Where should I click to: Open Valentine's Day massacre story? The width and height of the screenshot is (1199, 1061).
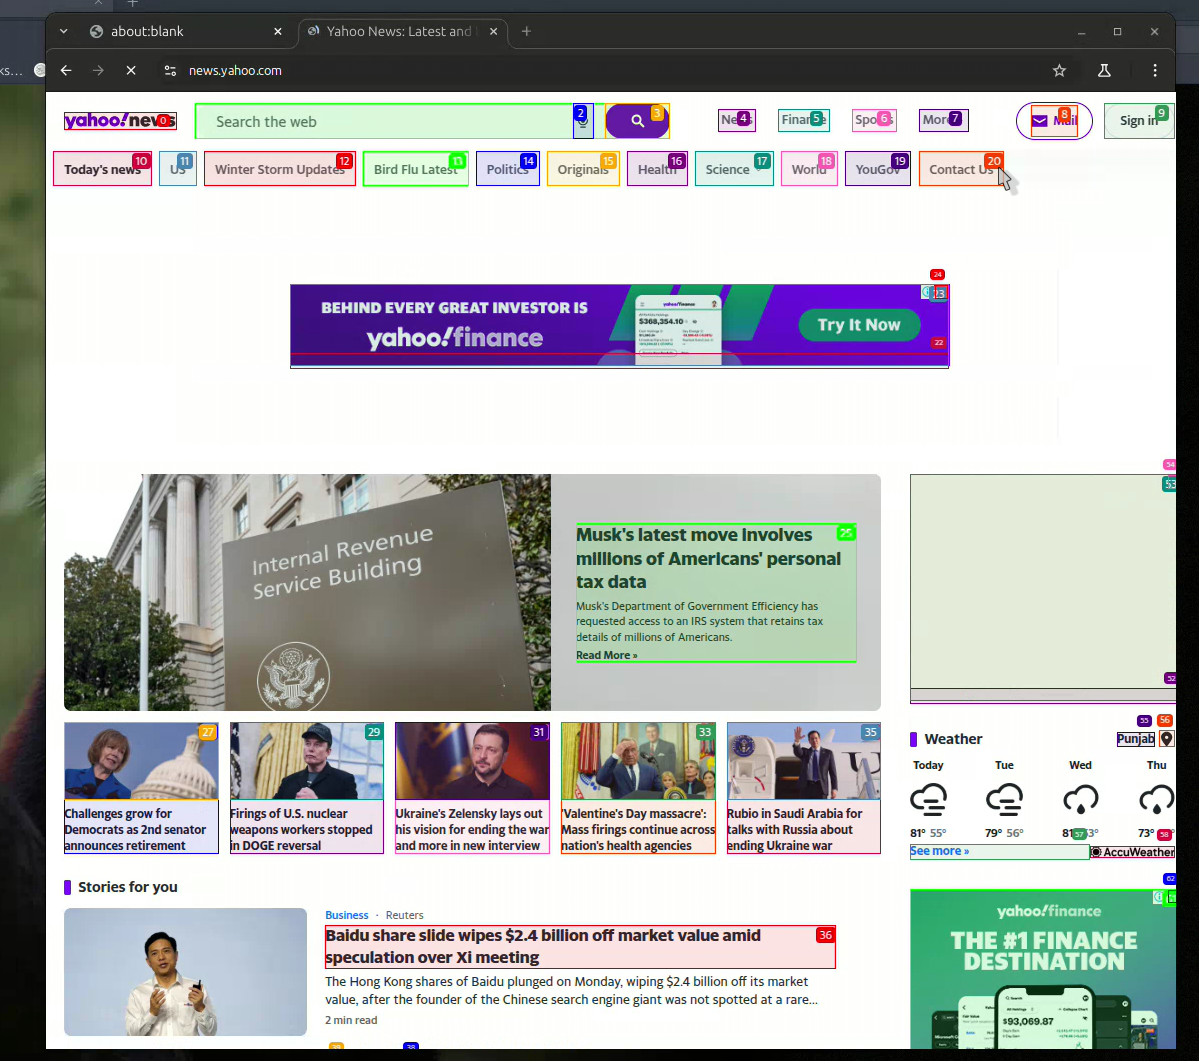coord(638,788)
